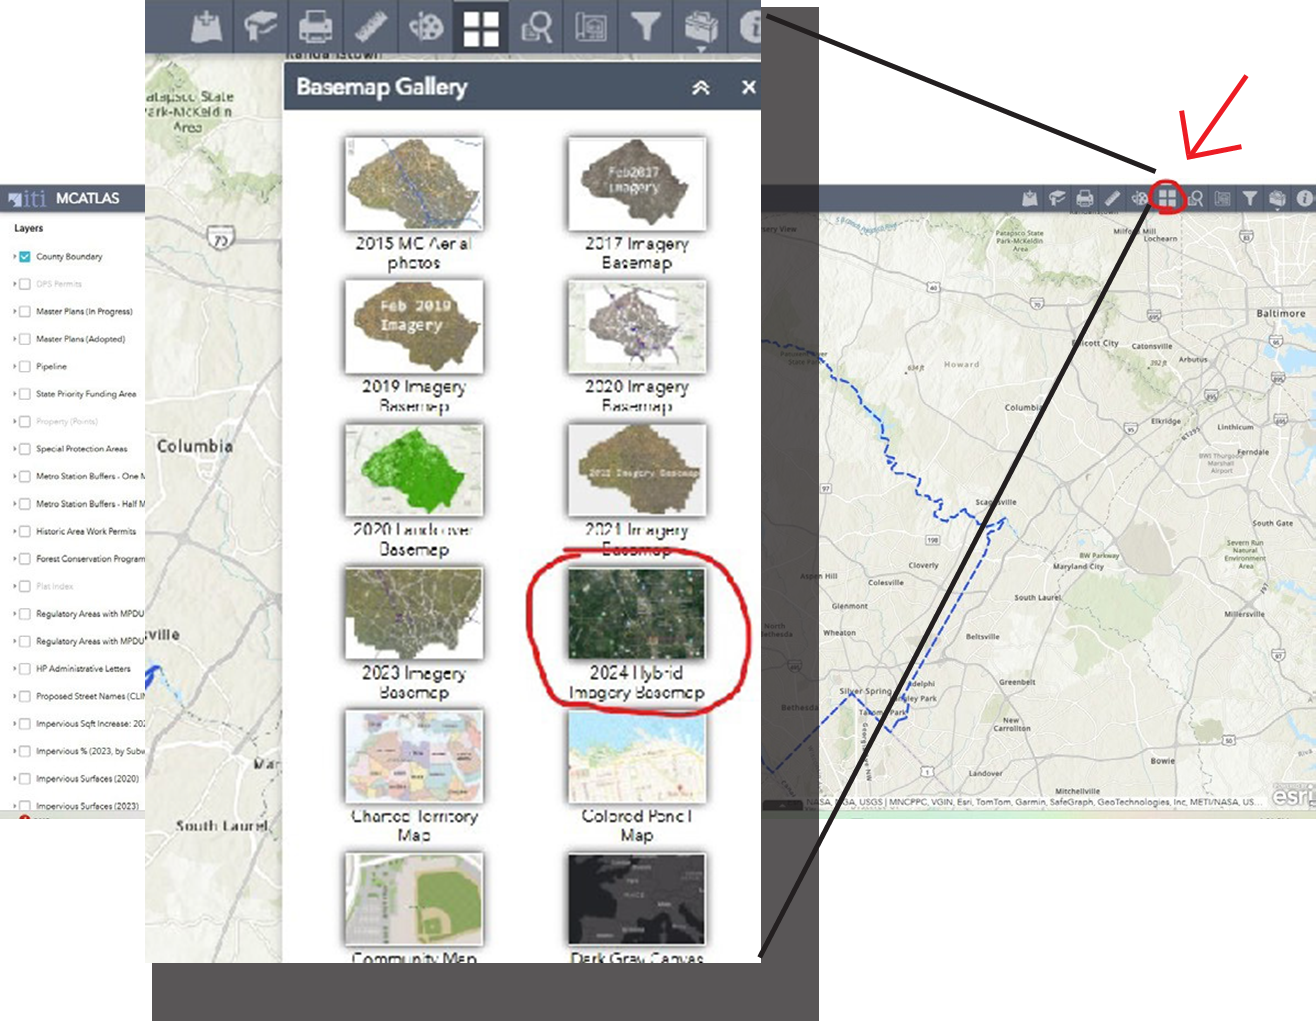Open the Toolbox icon on the toolbar

click(x=702, y=27)
